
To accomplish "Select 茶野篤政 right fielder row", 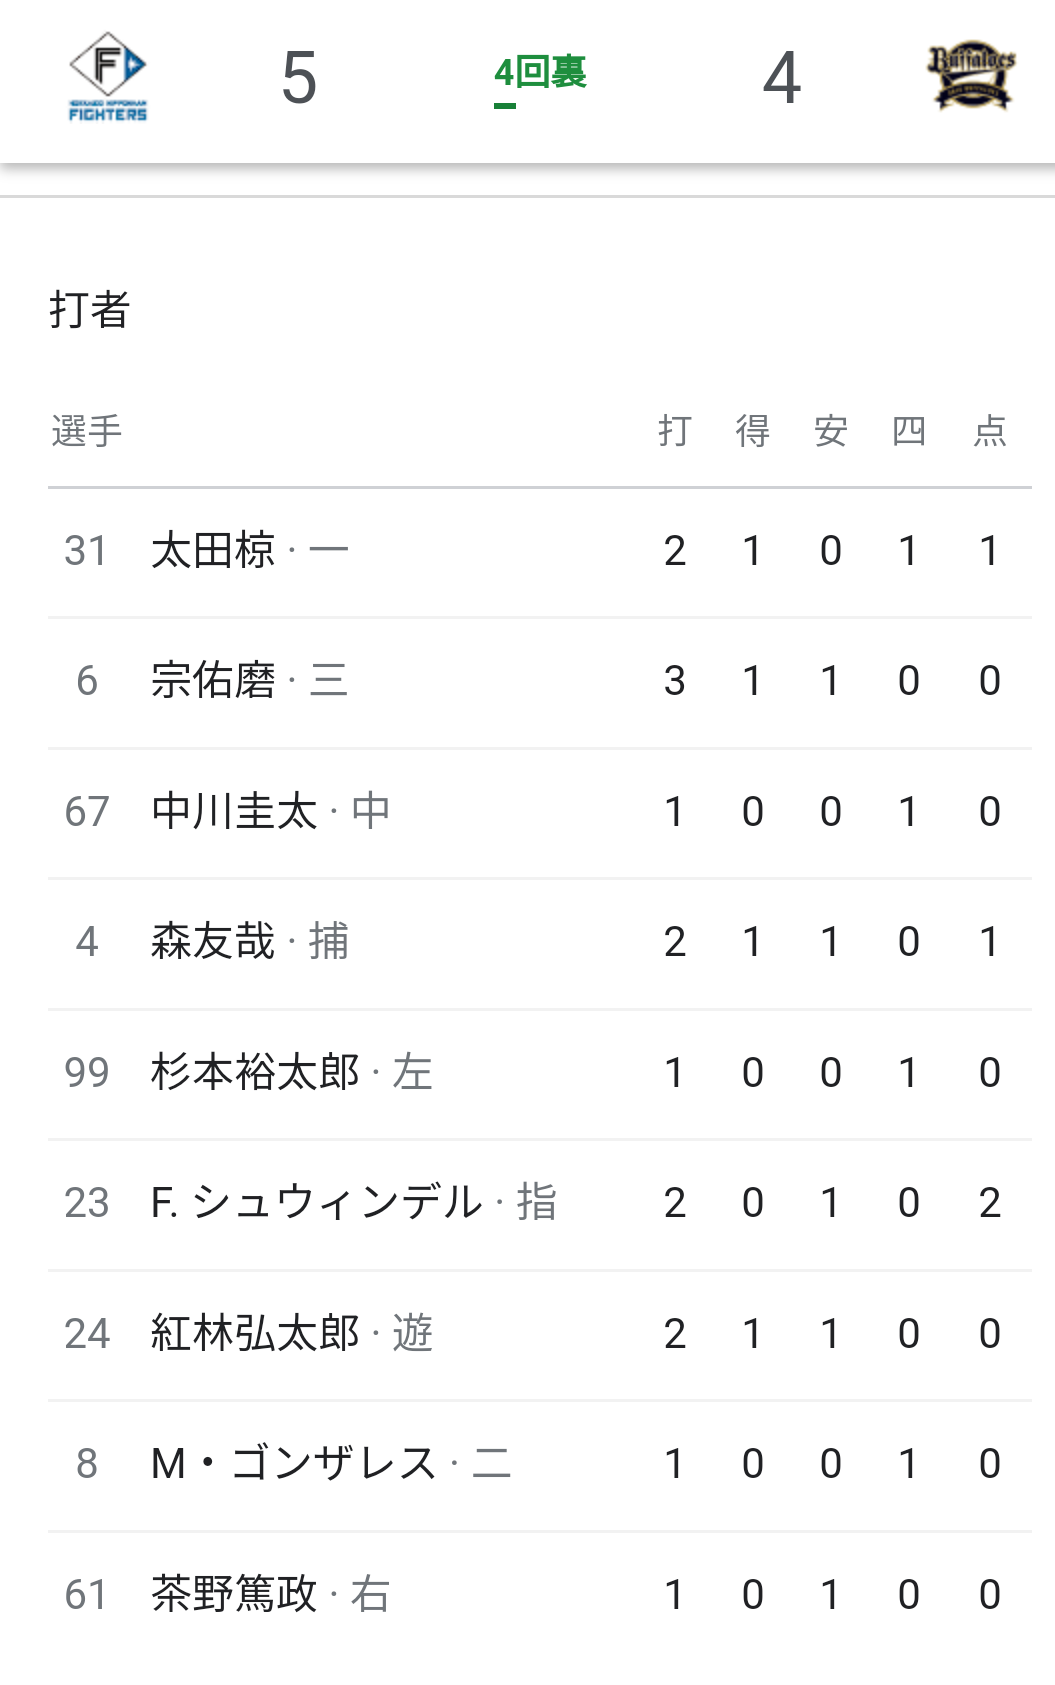I will [x=540, y=1596].
